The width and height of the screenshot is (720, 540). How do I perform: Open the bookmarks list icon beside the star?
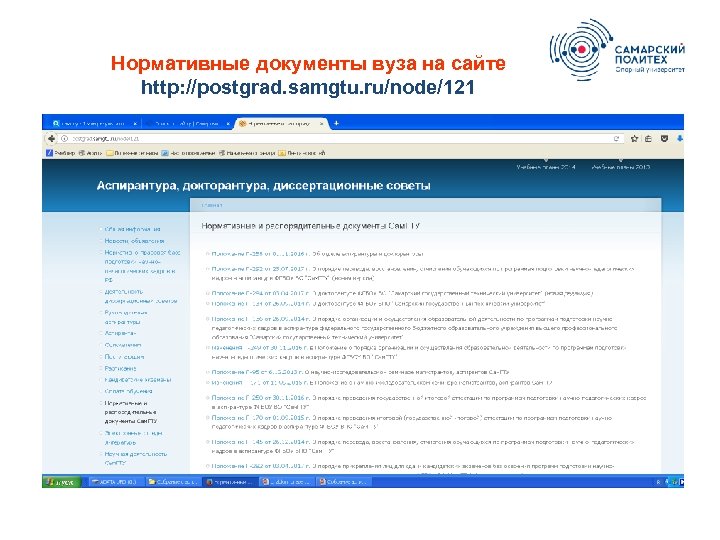click(648, 138)
